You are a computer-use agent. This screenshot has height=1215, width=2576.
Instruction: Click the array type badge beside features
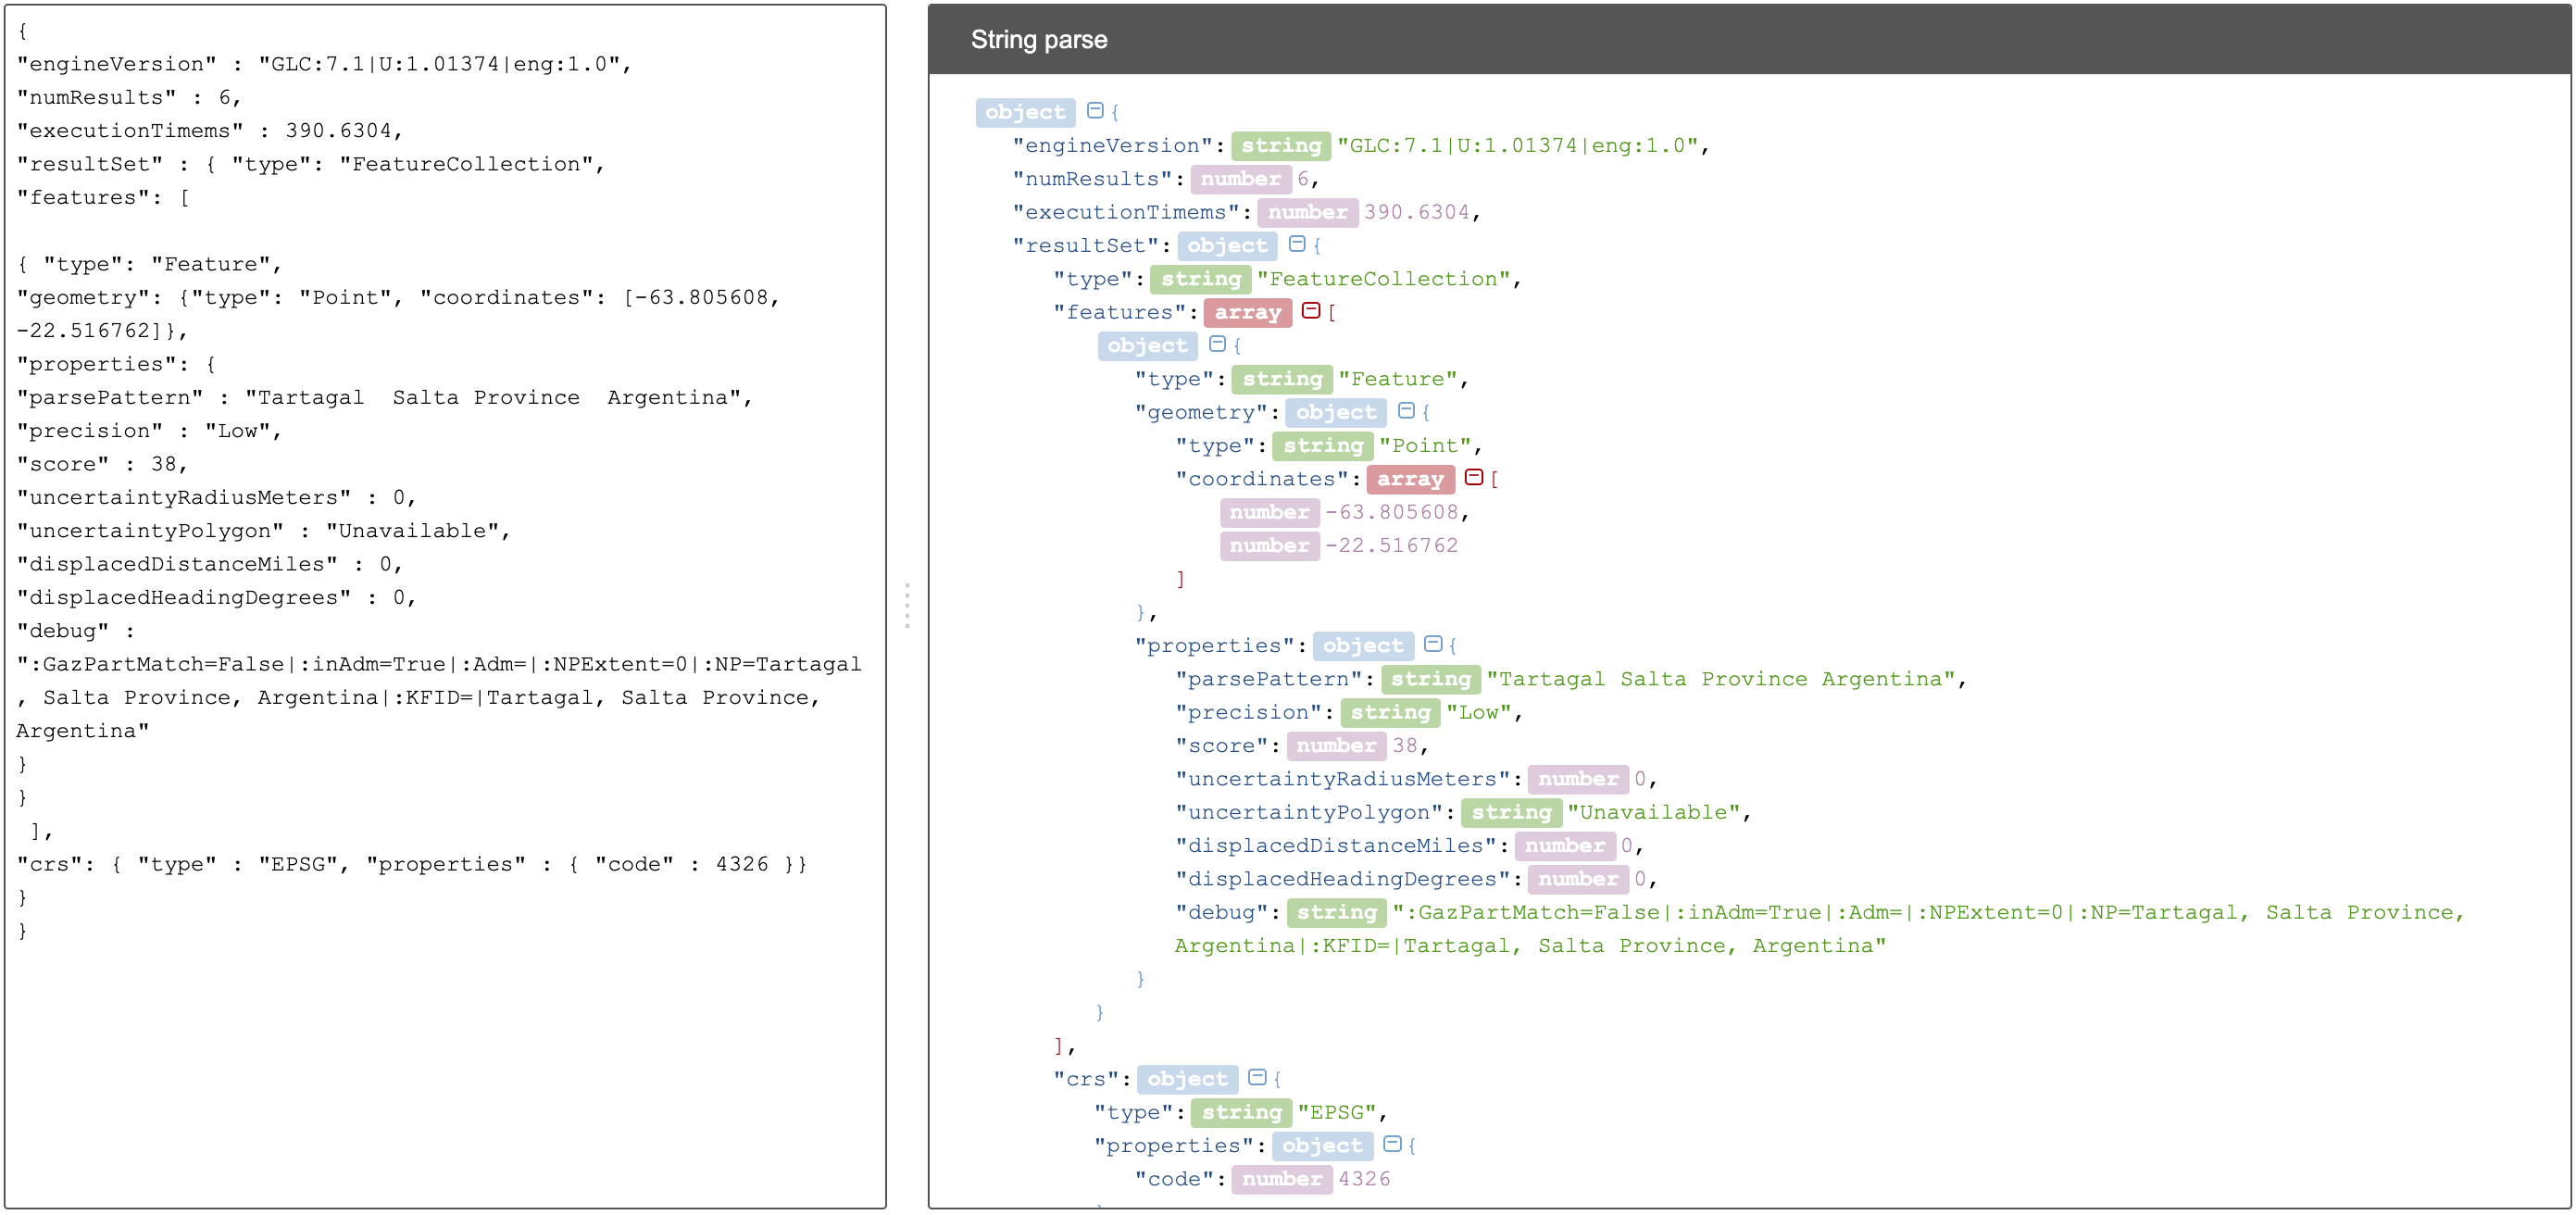click(x=1247, y=312)
